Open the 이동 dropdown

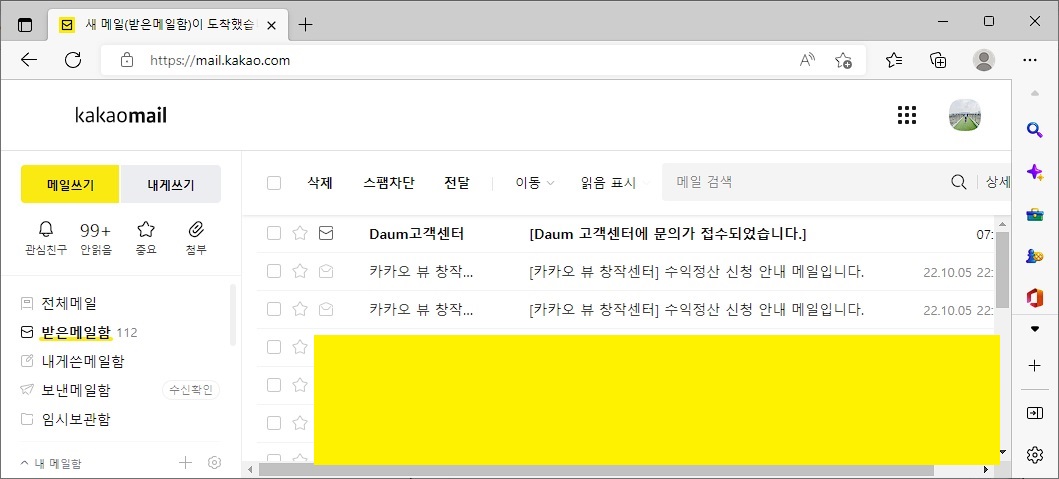pos(535,182)
